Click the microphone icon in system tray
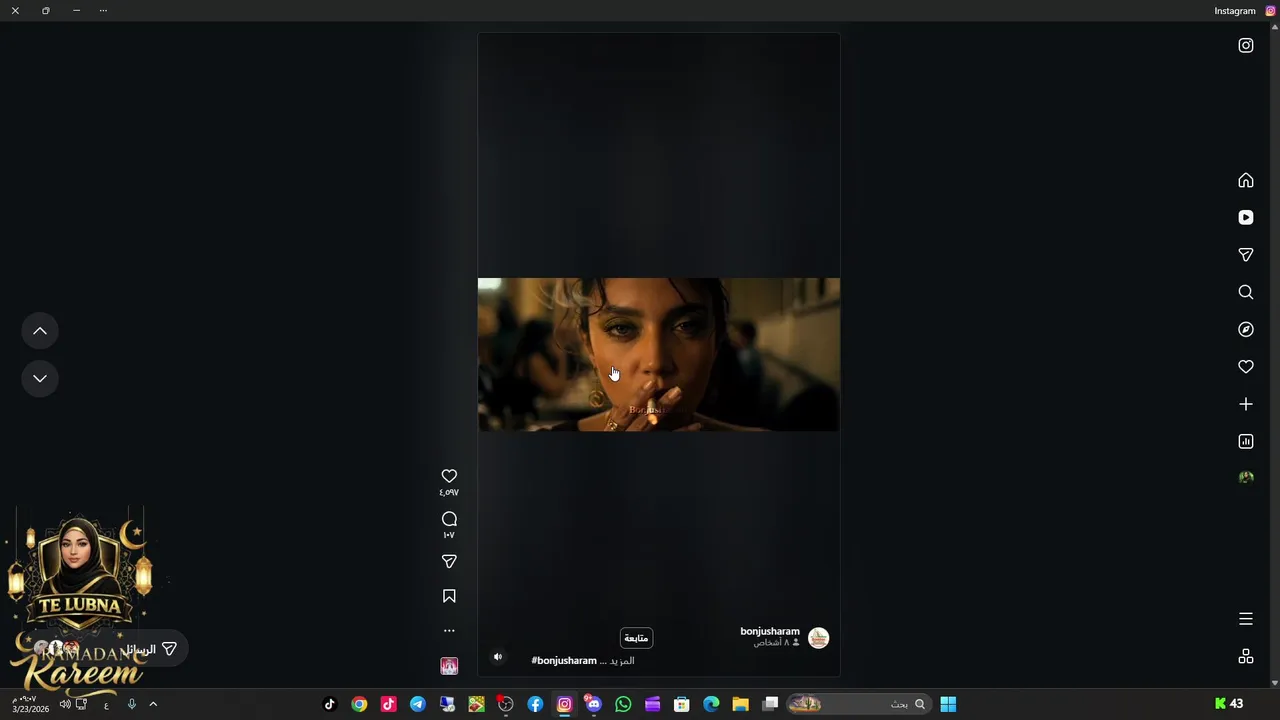Image resolution: width=1280 pixels, height=720 pixels. coord(131,704)
